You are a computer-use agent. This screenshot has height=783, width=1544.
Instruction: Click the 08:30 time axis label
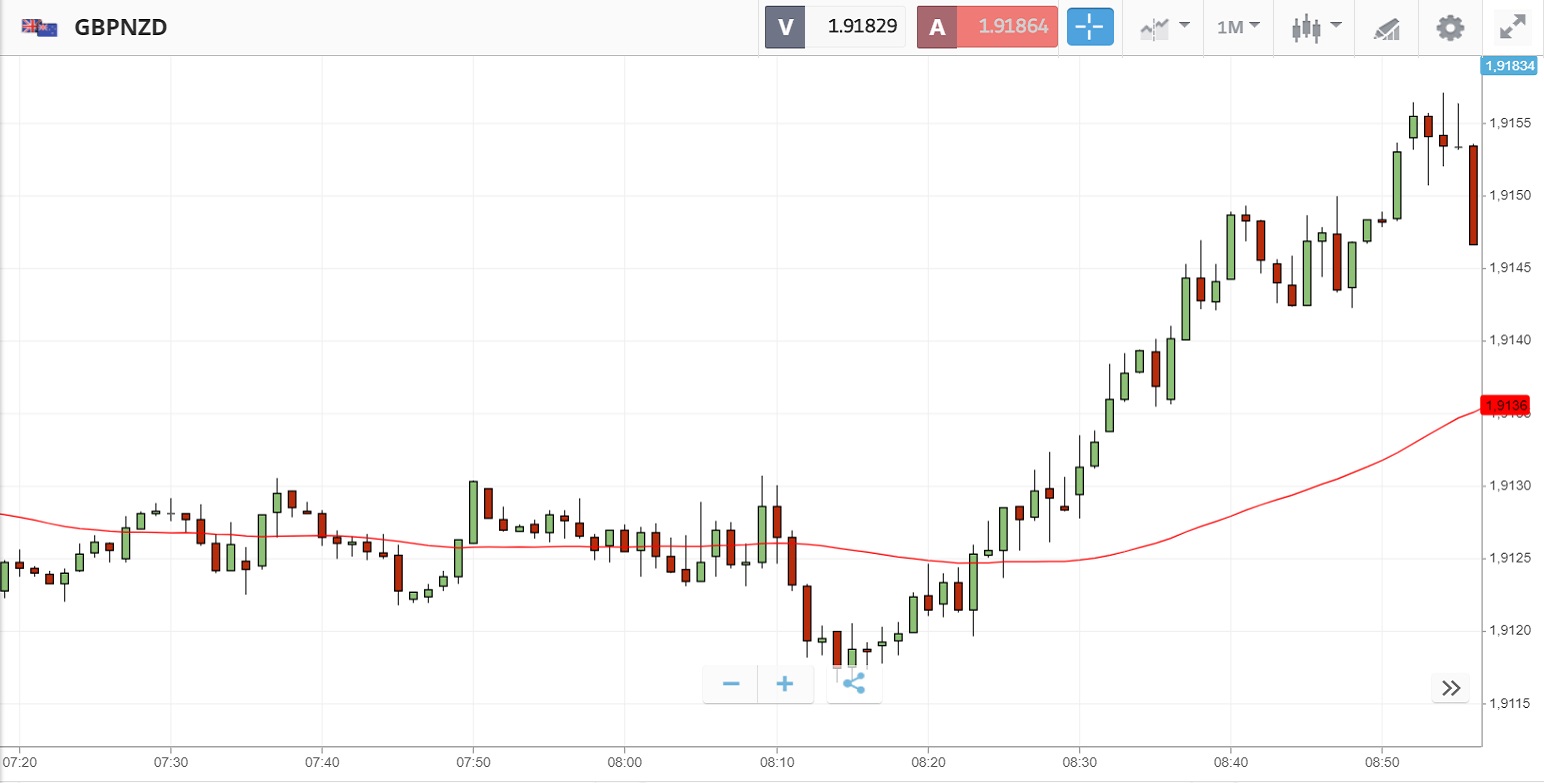click(1079, 762)
